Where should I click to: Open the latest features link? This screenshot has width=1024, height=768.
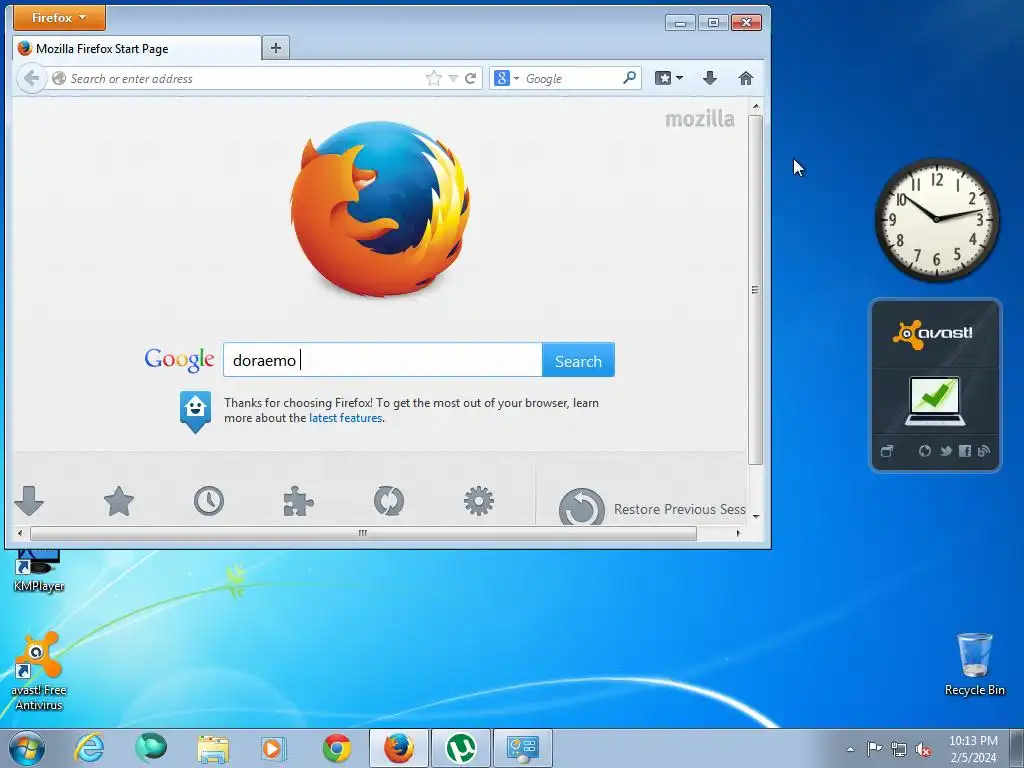click(345, 418)
